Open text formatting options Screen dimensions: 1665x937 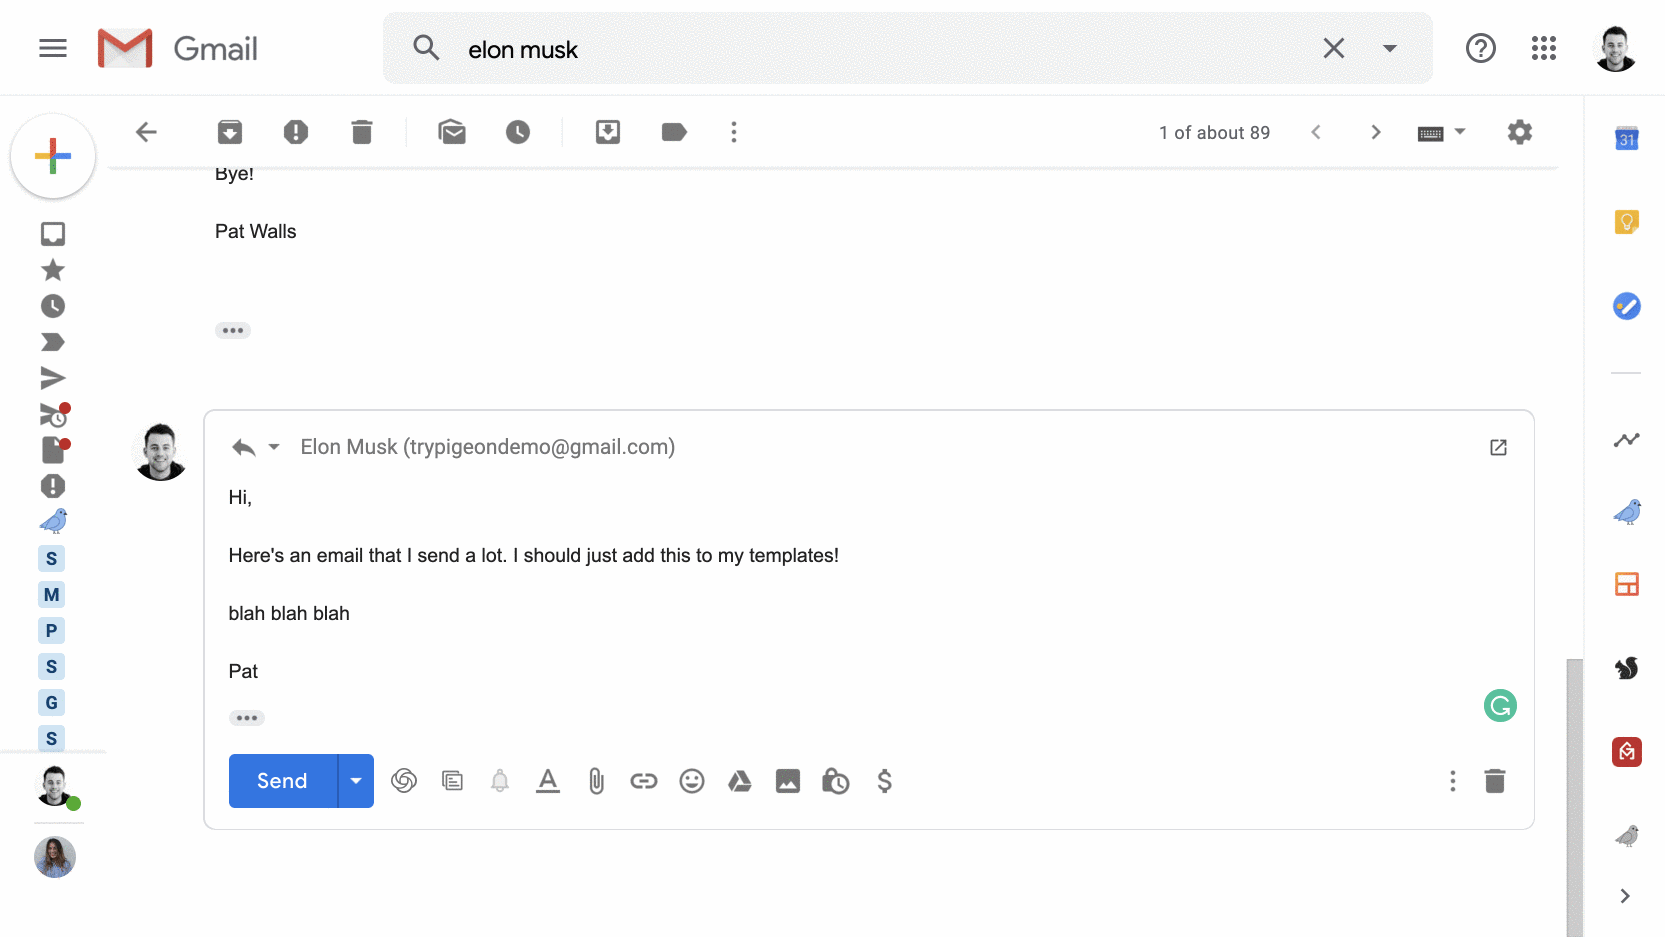pyautogui.click(x=548, y=781)
